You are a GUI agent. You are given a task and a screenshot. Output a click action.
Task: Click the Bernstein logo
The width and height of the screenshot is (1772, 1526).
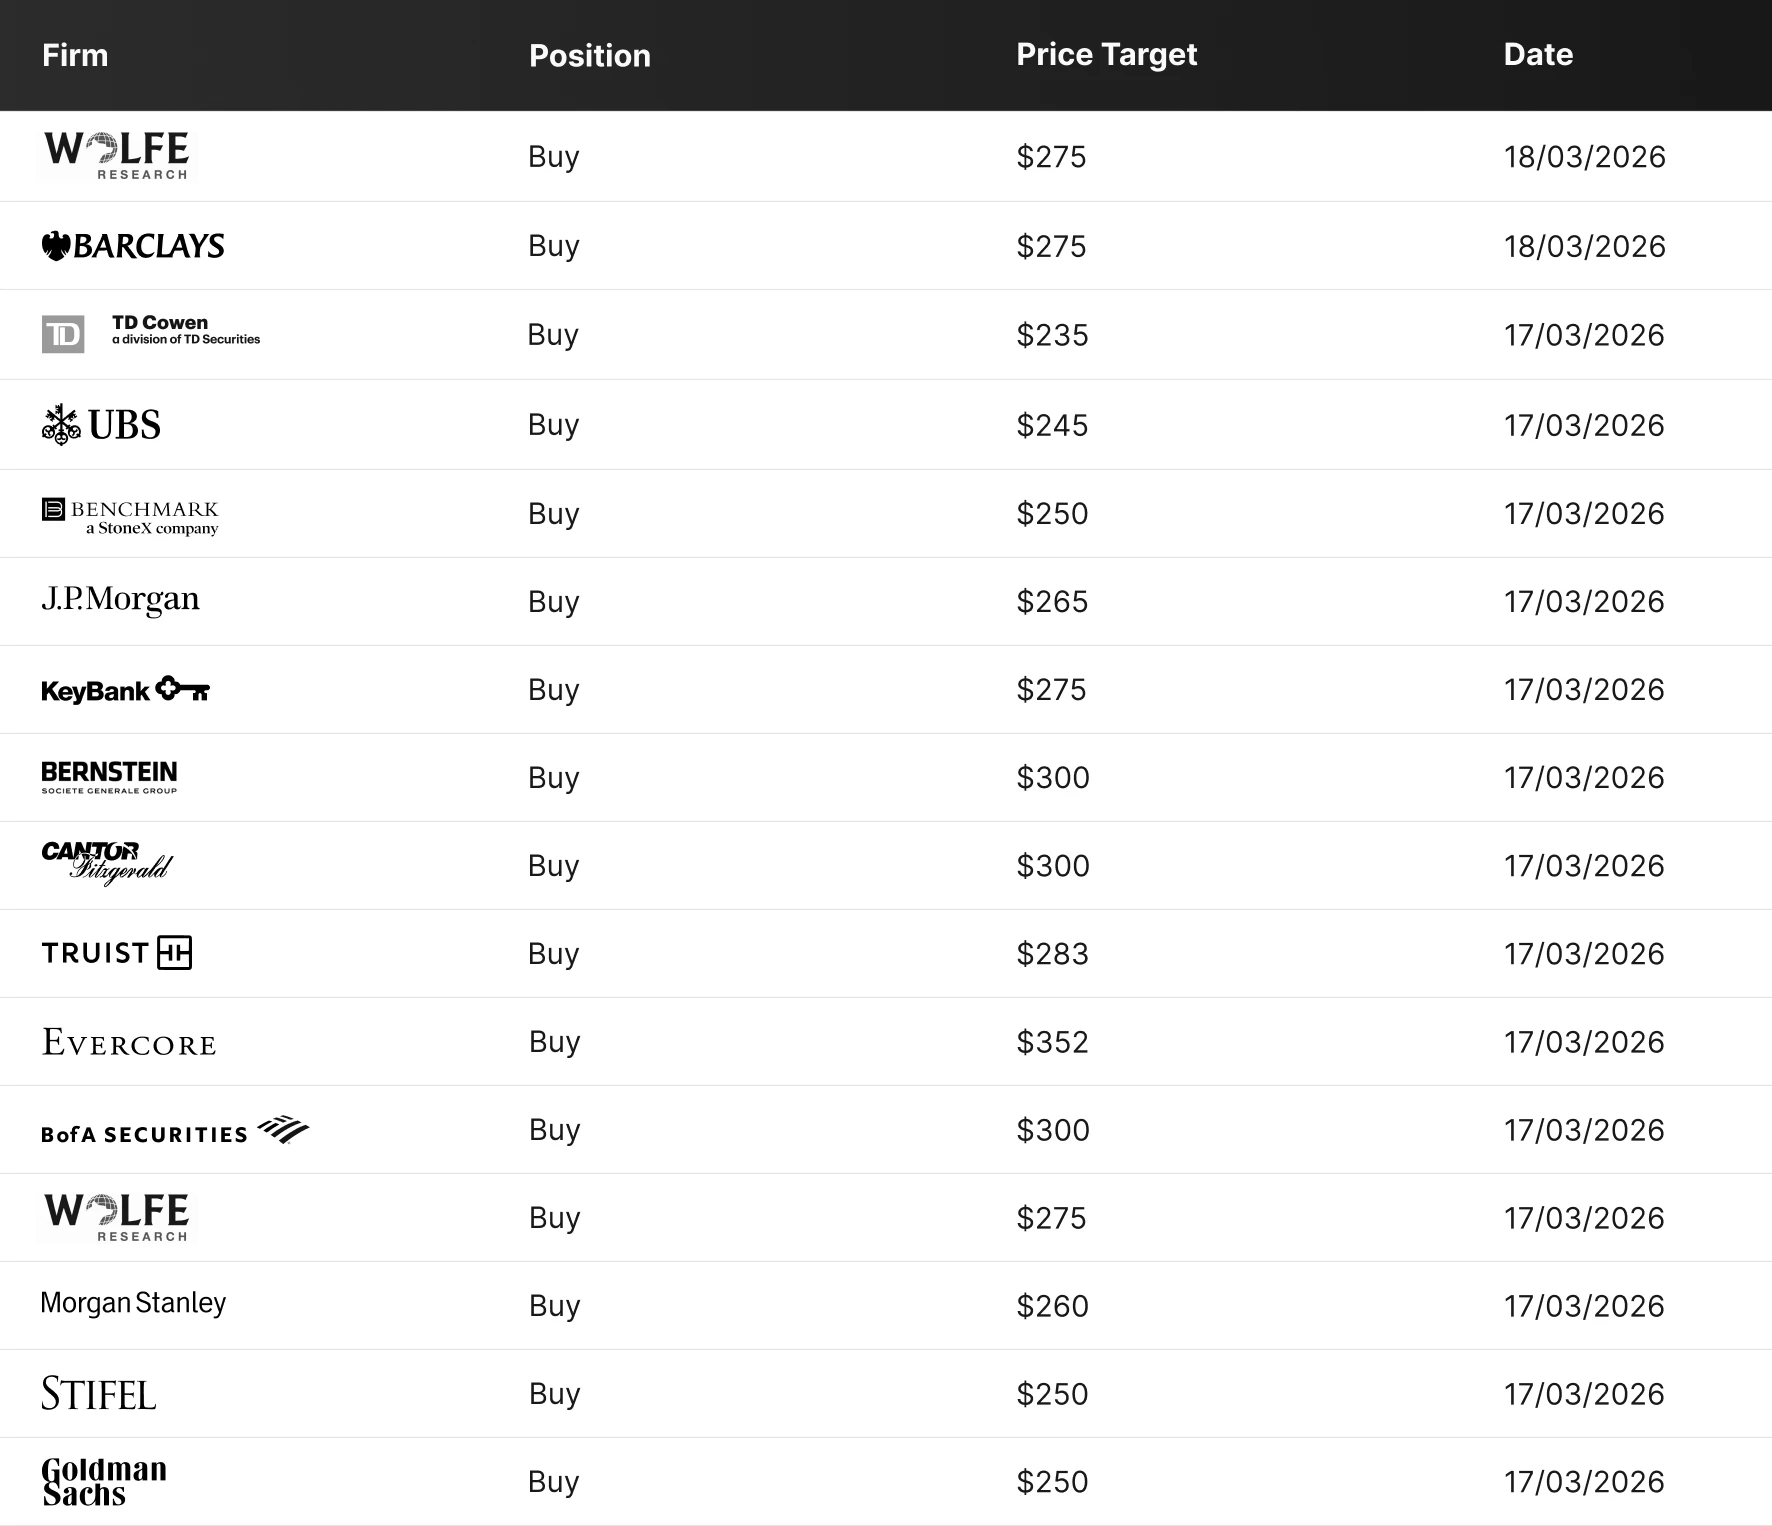coord(109,777)
